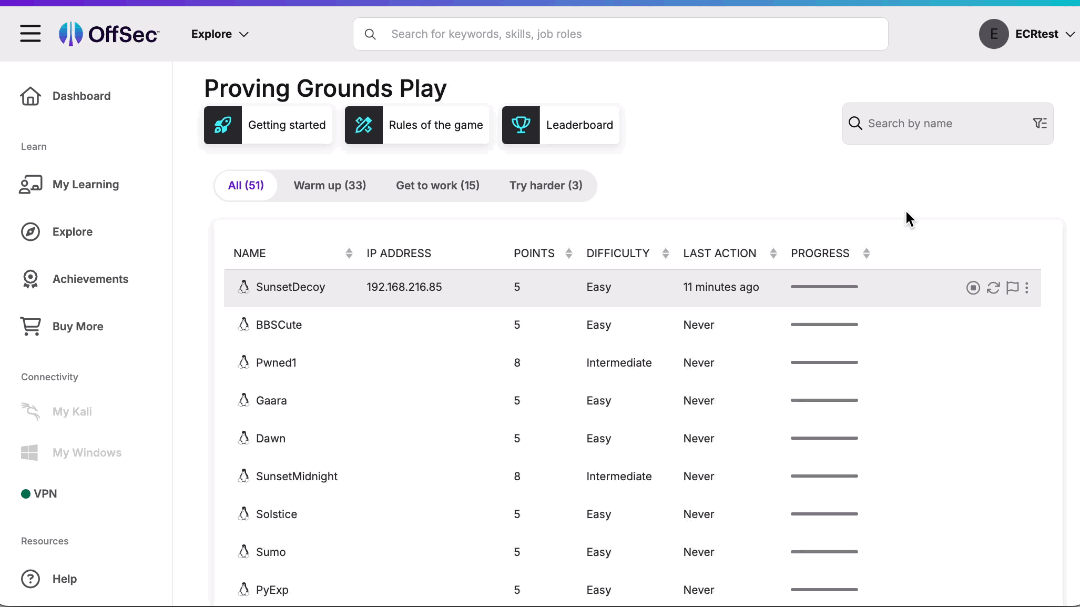Click the Solstice progress bar
Viewport: 1080px width, 608px height.
[824, 514]
